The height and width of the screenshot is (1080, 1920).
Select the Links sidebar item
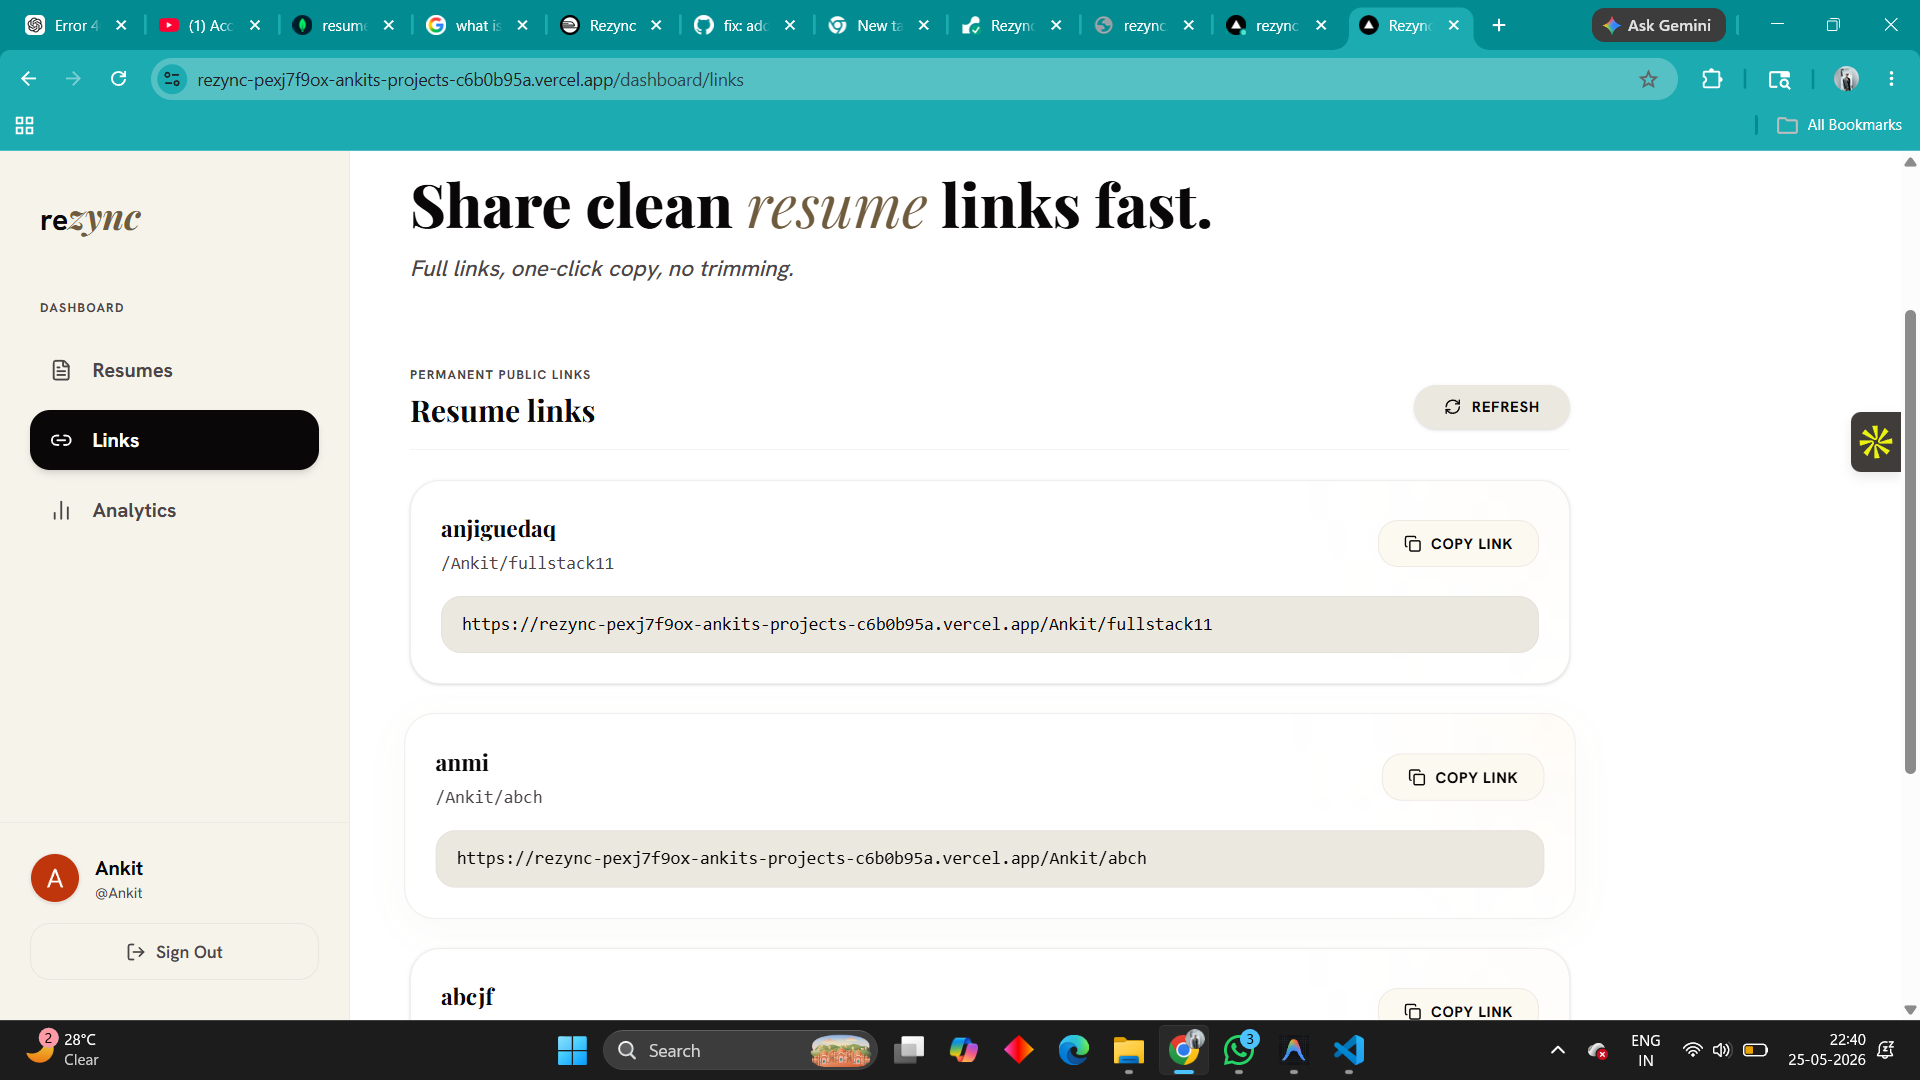[174, 440]
